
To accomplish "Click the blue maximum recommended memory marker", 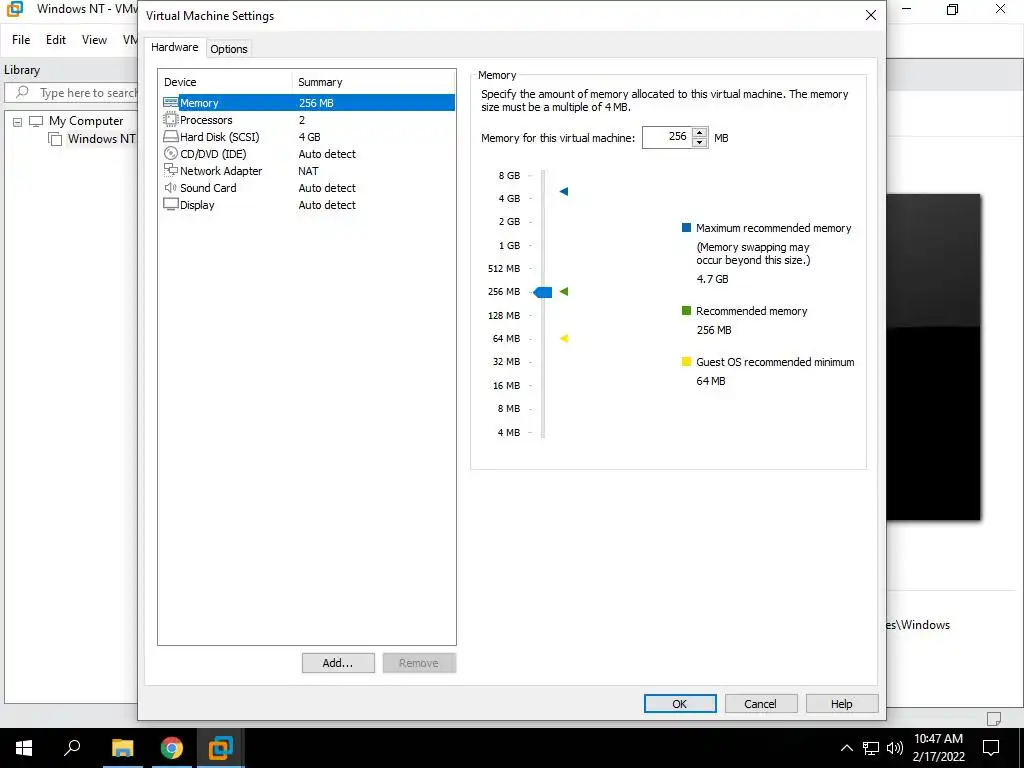I will pyautogui.click(x=564, y=191).
